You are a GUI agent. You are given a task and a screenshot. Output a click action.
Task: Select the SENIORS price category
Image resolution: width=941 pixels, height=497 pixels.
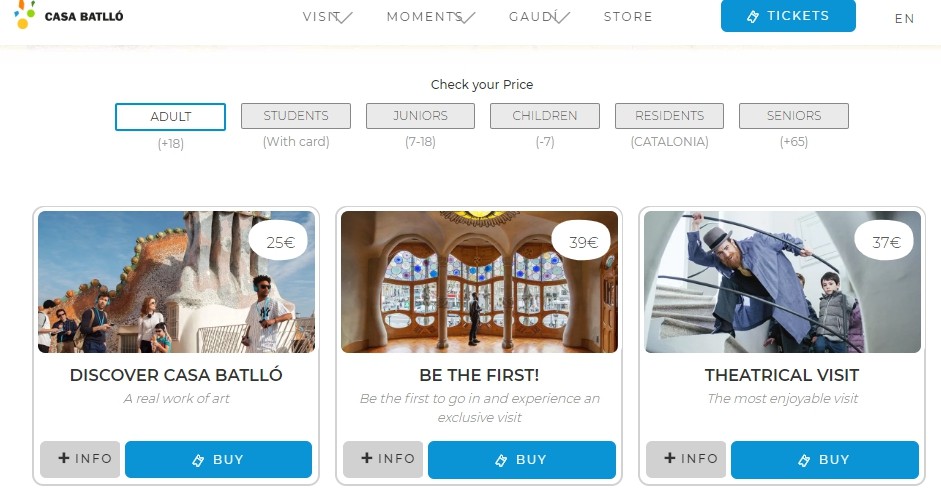click(x=793, y=116)
